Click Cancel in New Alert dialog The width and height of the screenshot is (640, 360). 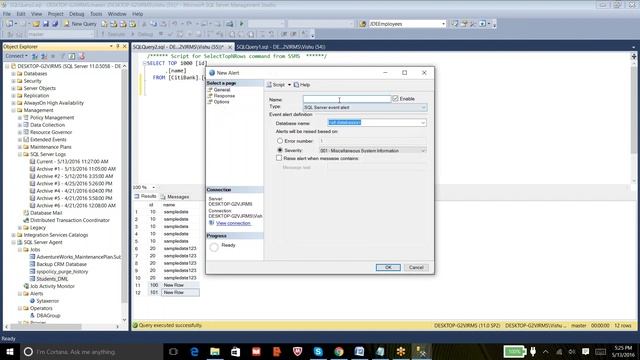pos(416,267)
